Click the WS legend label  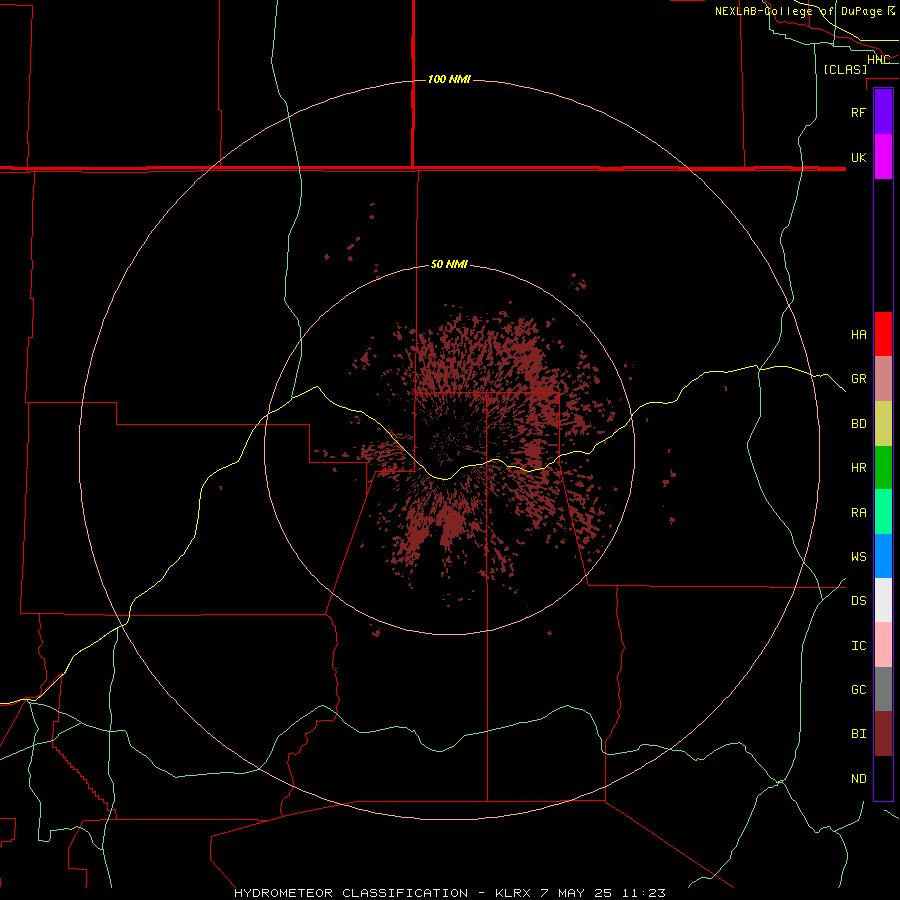point(858,557)
